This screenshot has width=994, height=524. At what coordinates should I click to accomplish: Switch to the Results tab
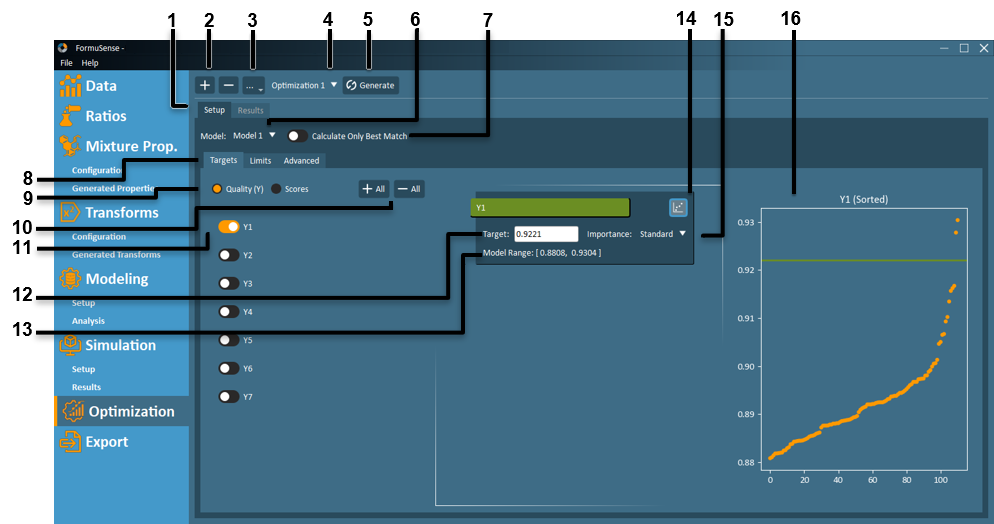click(250, 110)
